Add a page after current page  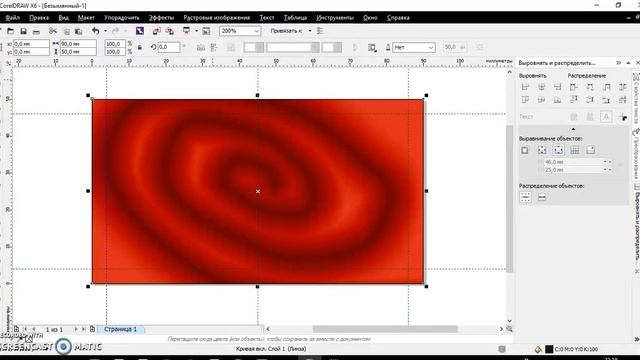click(x=92, y=329)
